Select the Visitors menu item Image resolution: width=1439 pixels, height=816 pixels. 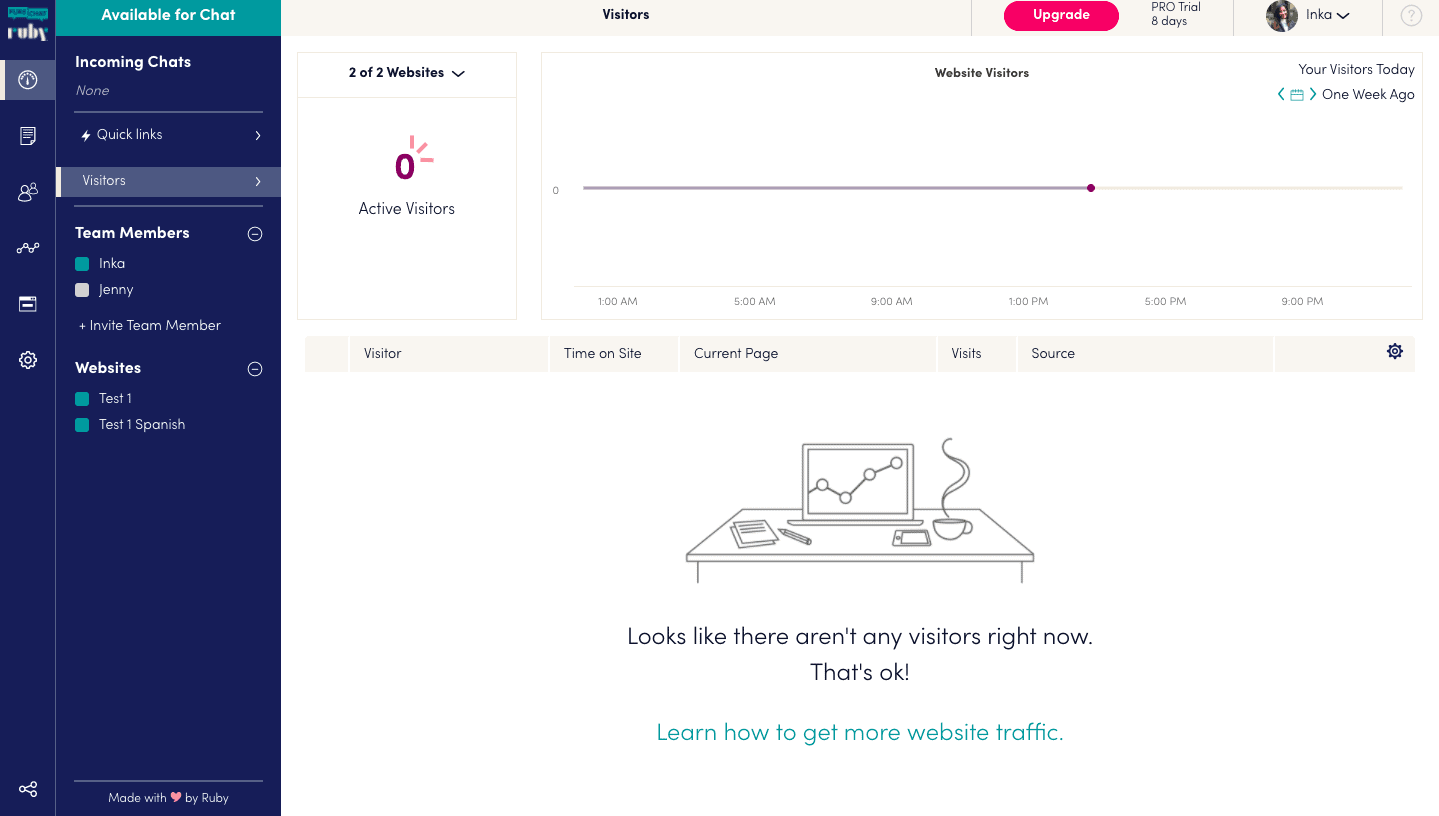tap(169, 181)
